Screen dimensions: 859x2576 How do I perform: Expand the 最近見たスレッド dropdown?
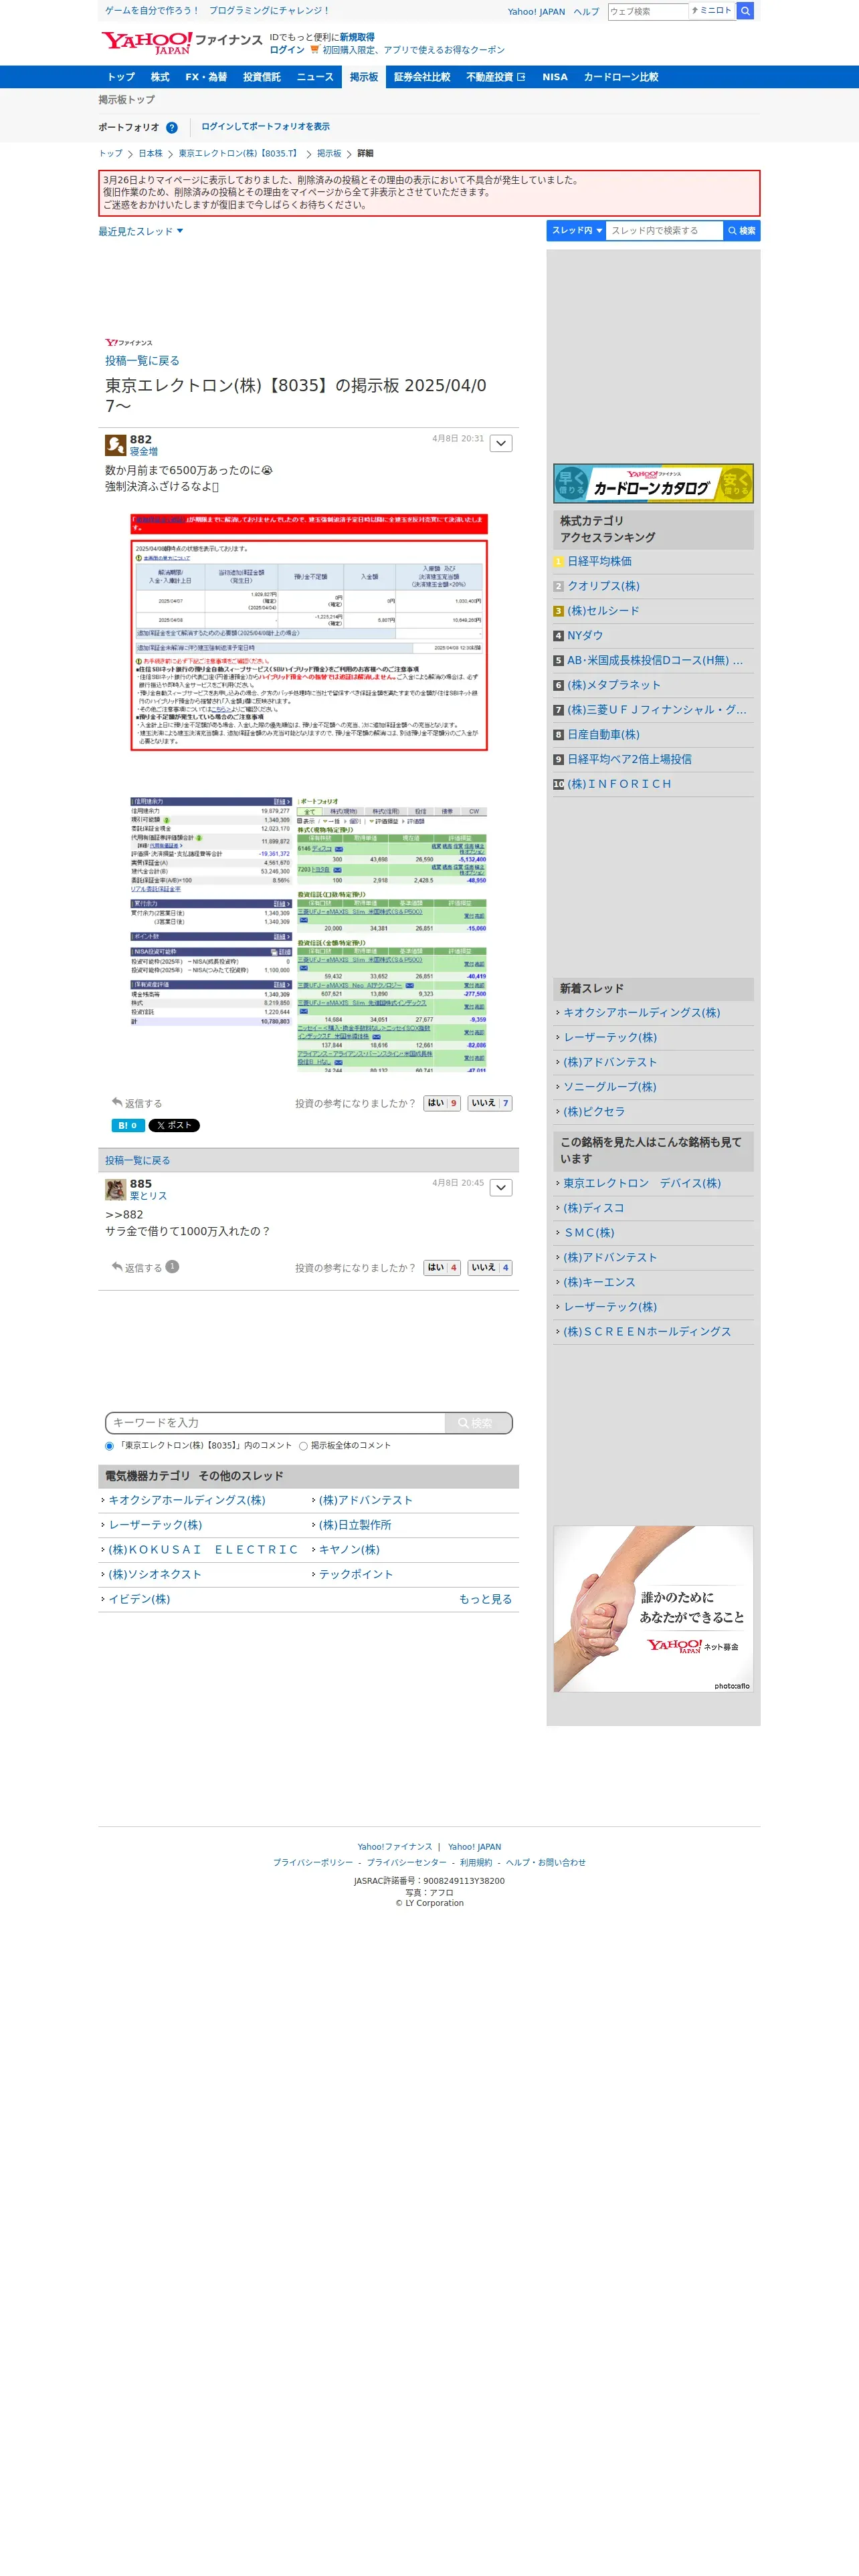[141, 231]
